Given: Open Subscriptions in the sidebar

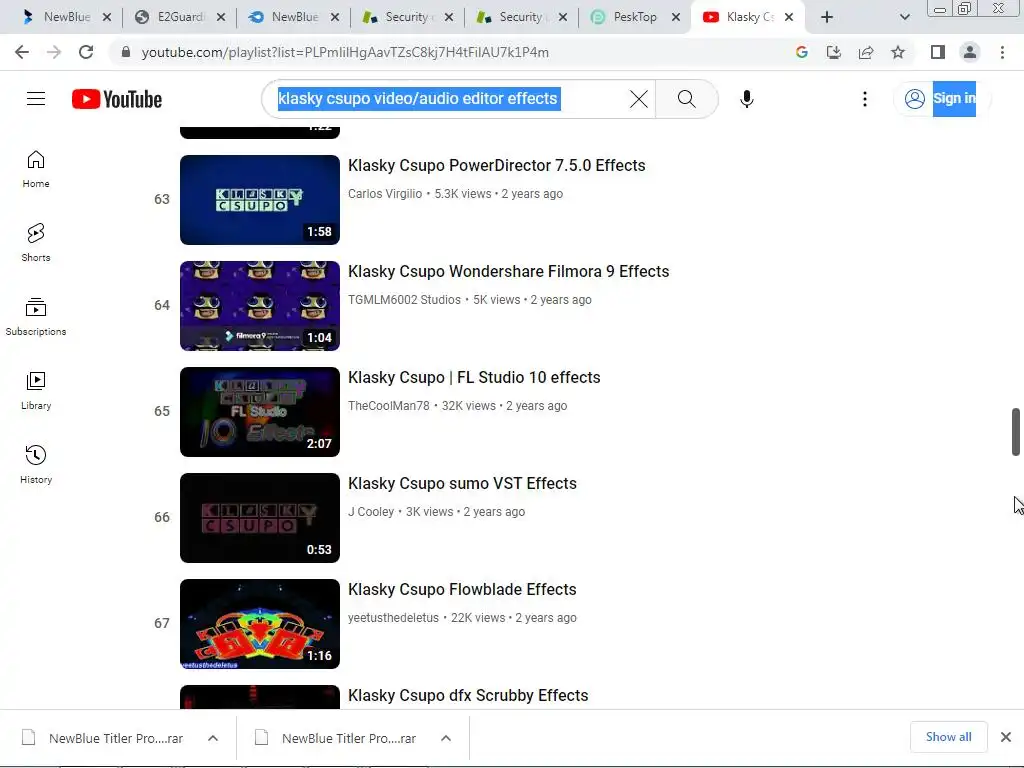Looking at the screenshot, I should pos(36,317).
